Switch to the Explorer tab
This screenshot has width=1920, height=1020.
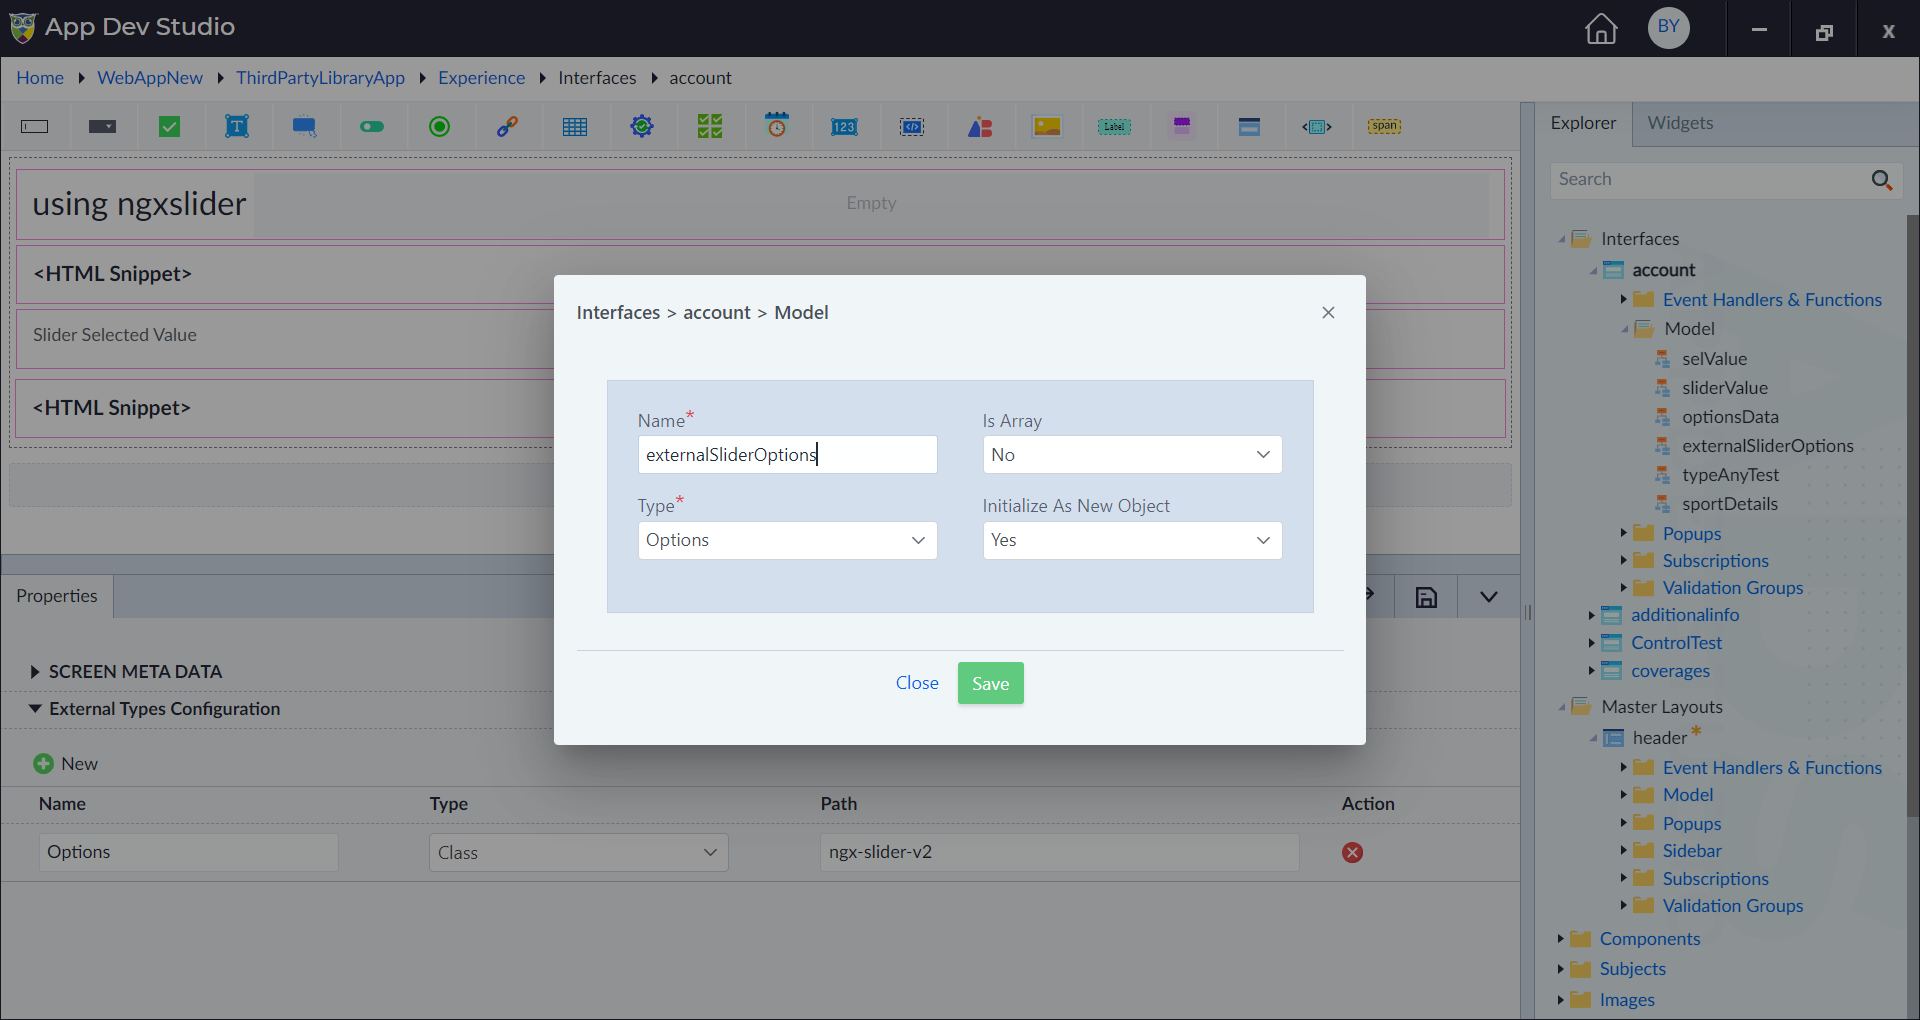click(1583, 123)
